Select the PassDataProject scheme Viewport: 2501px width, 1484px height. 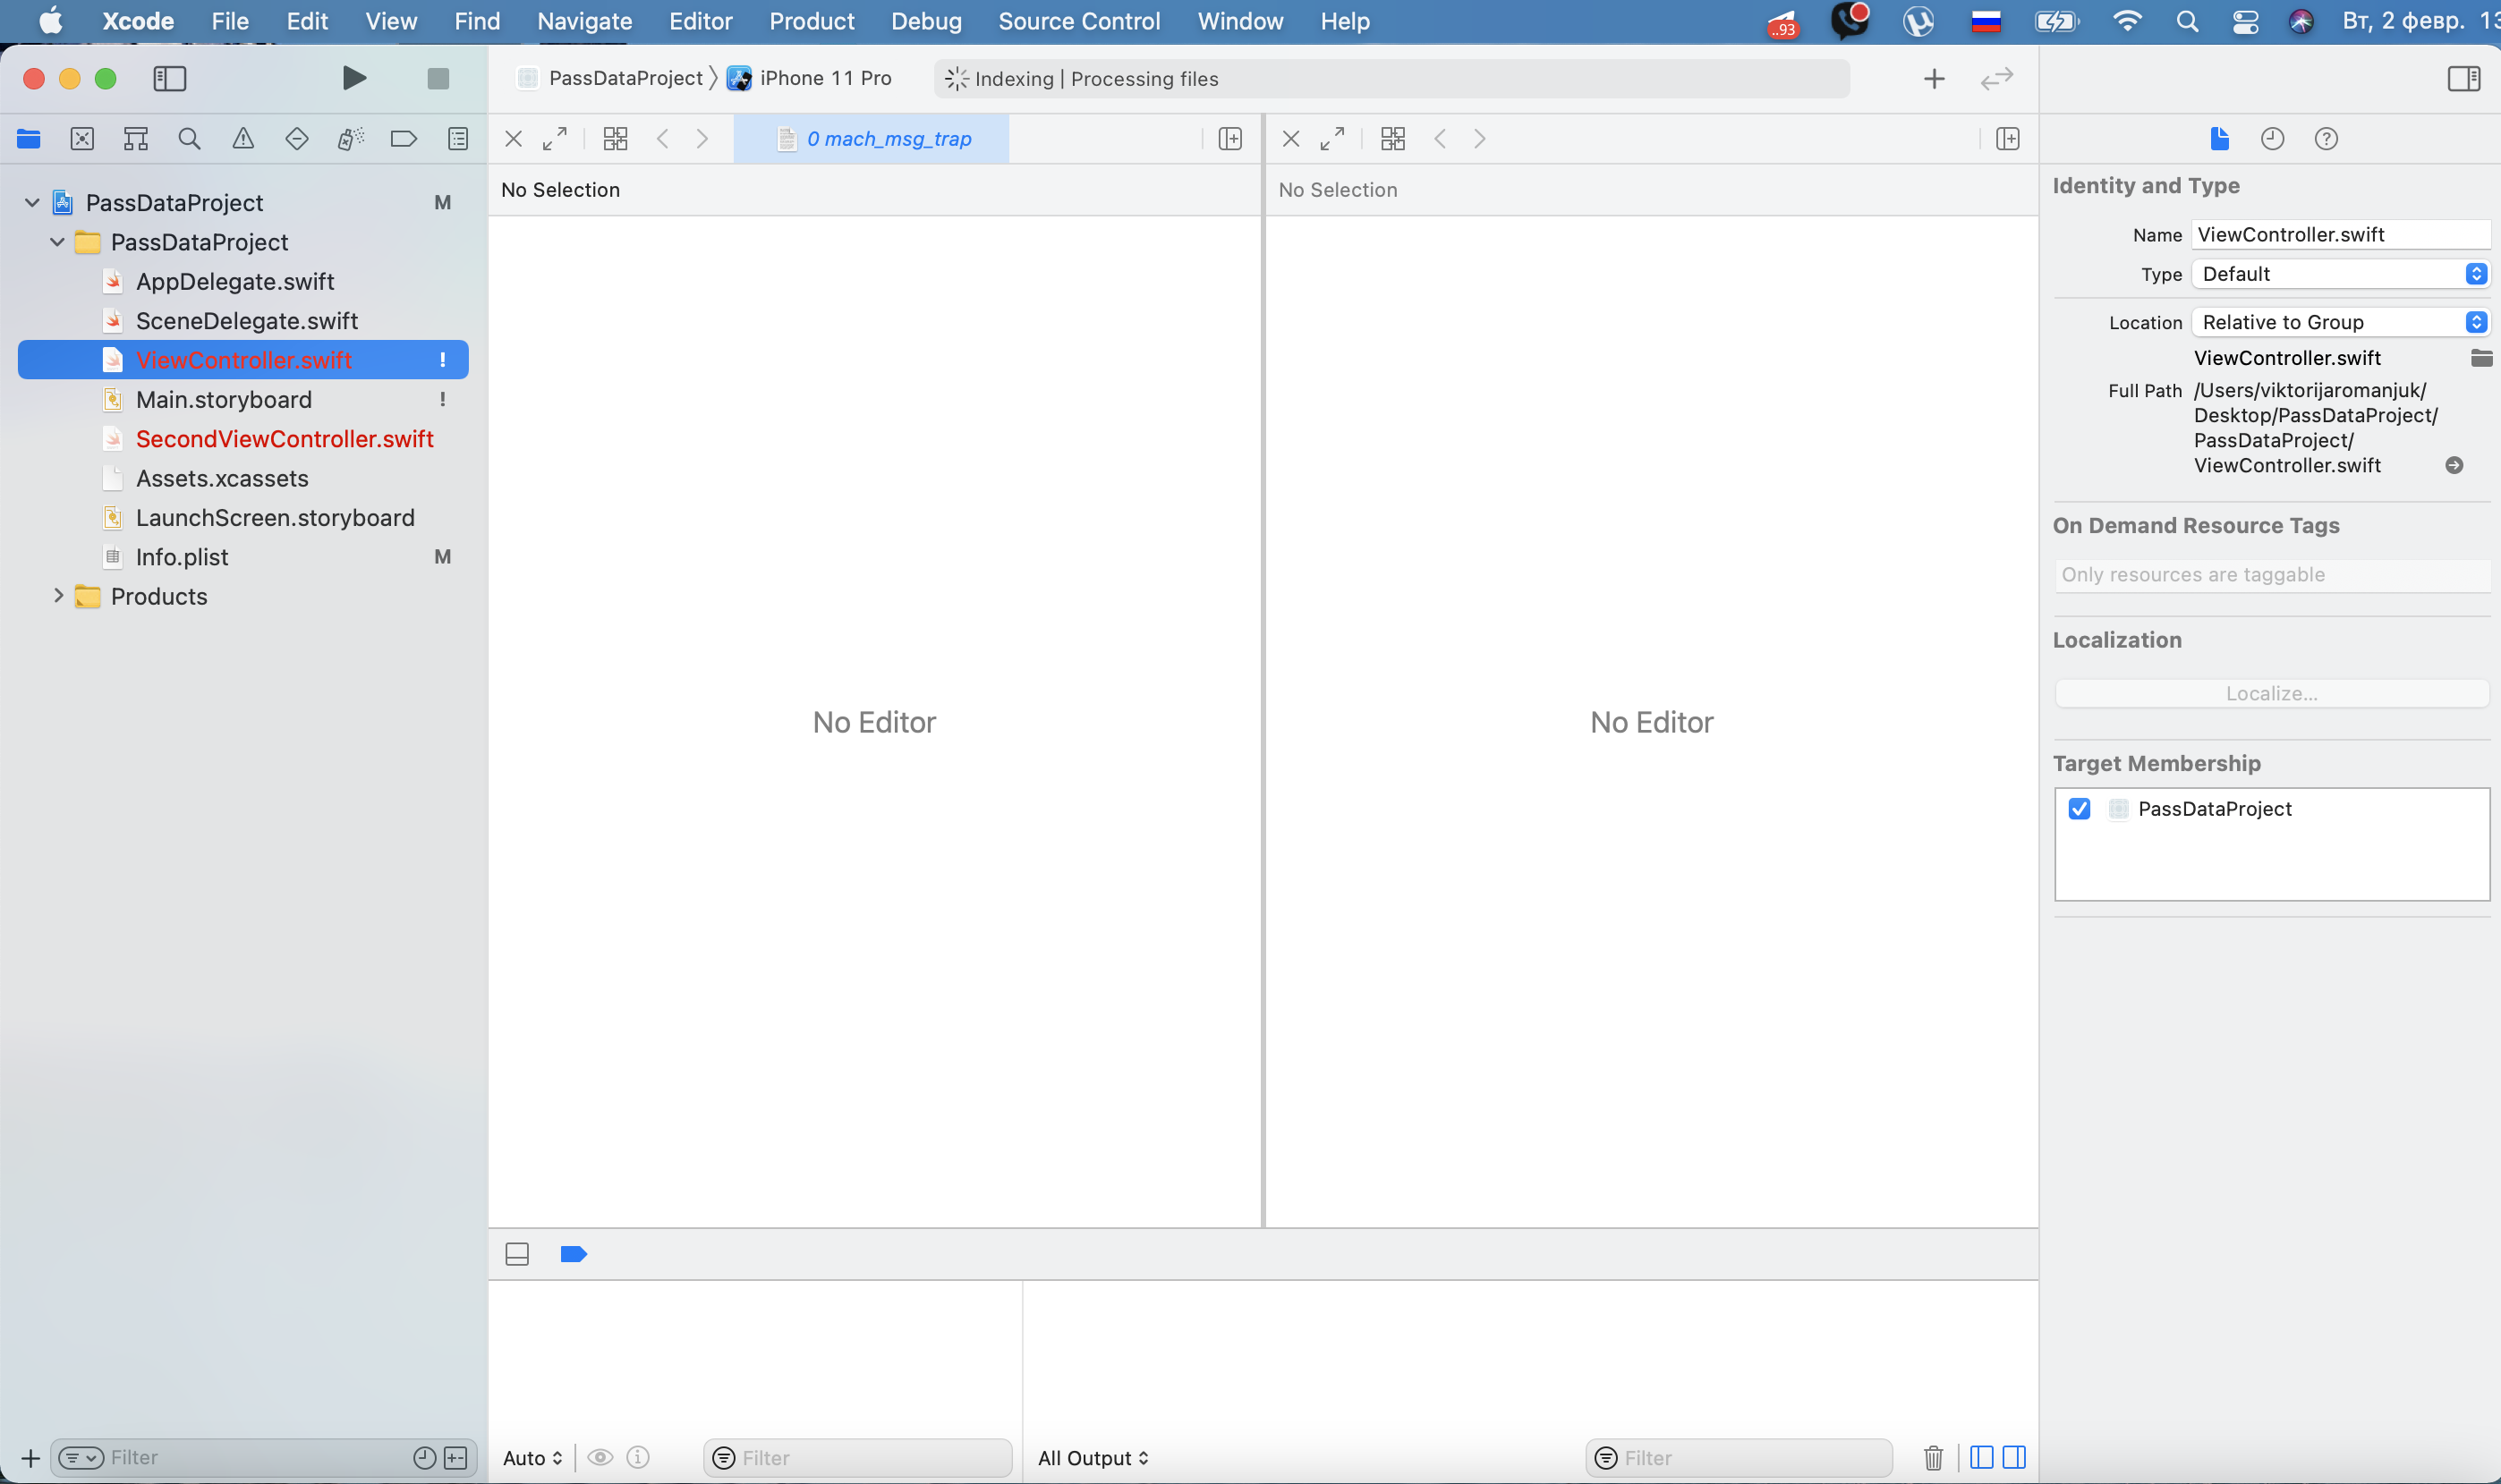tap(611, 78)
